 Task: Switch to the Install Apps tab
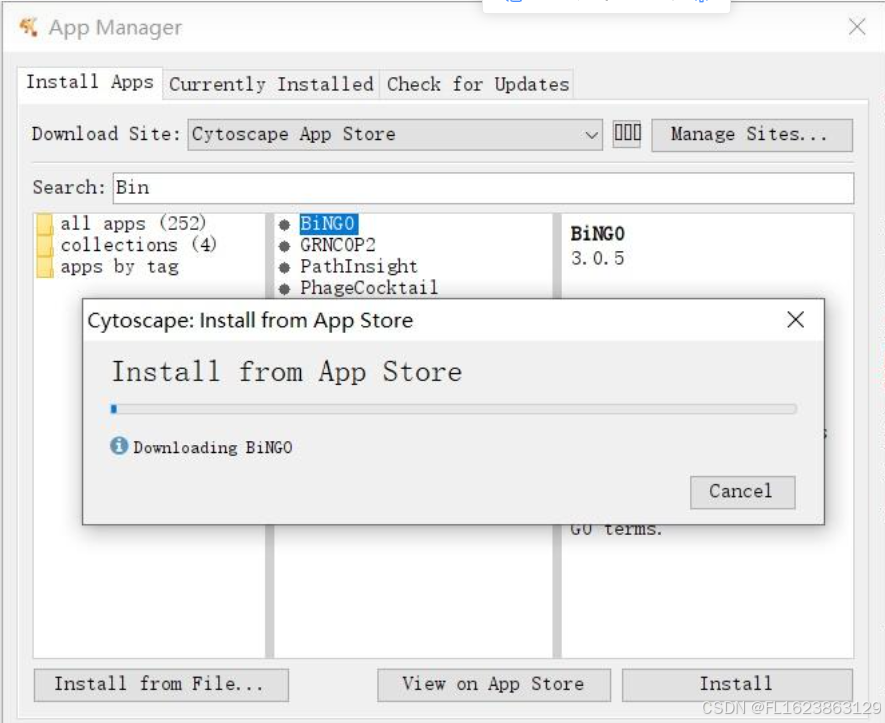click(90, 82)
